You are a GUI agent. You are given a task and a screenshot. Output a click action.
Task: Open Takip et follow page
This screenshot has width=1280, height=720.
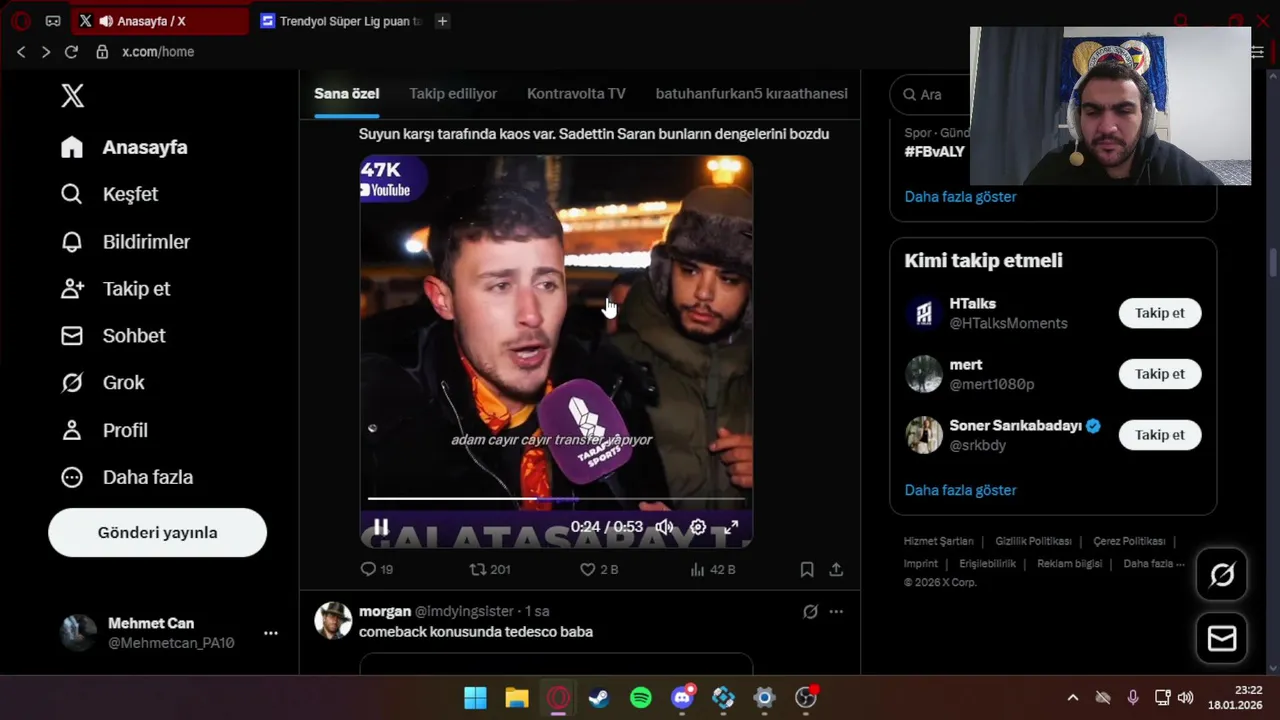pos(115,289)
